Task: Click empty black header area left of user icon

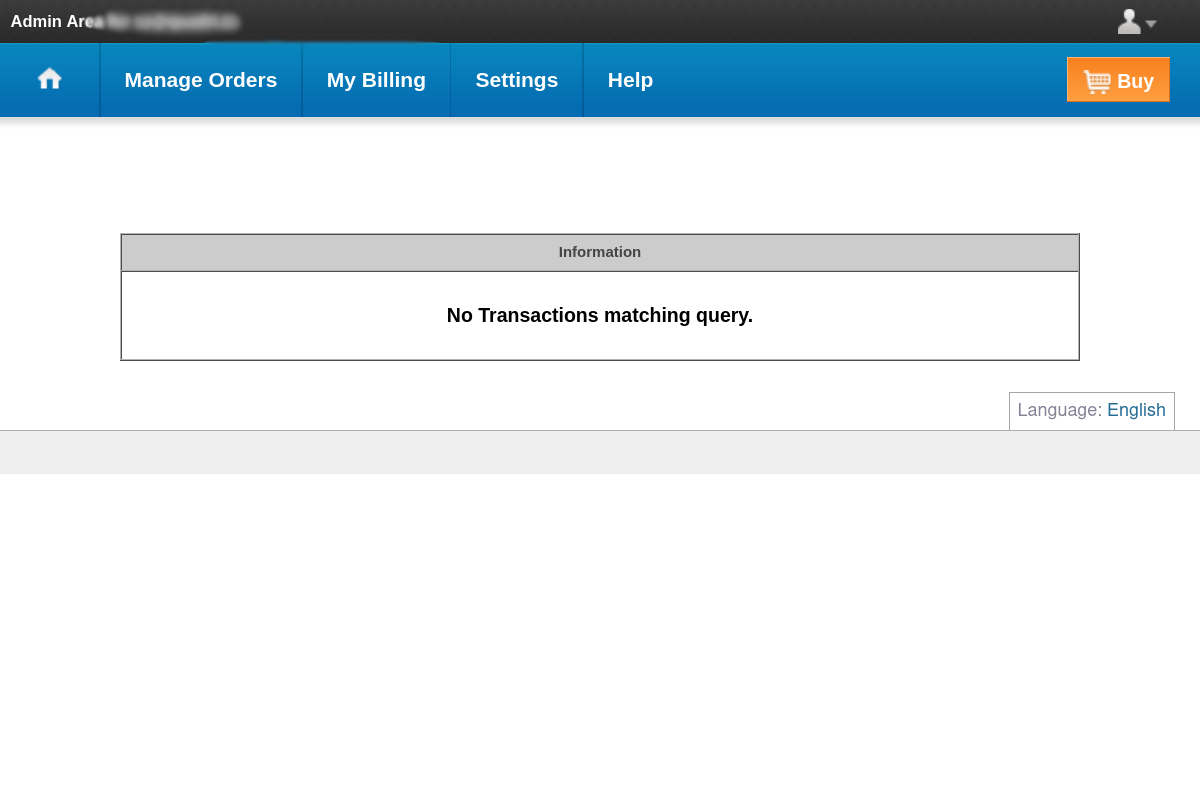Action: [x=700, y=21]
